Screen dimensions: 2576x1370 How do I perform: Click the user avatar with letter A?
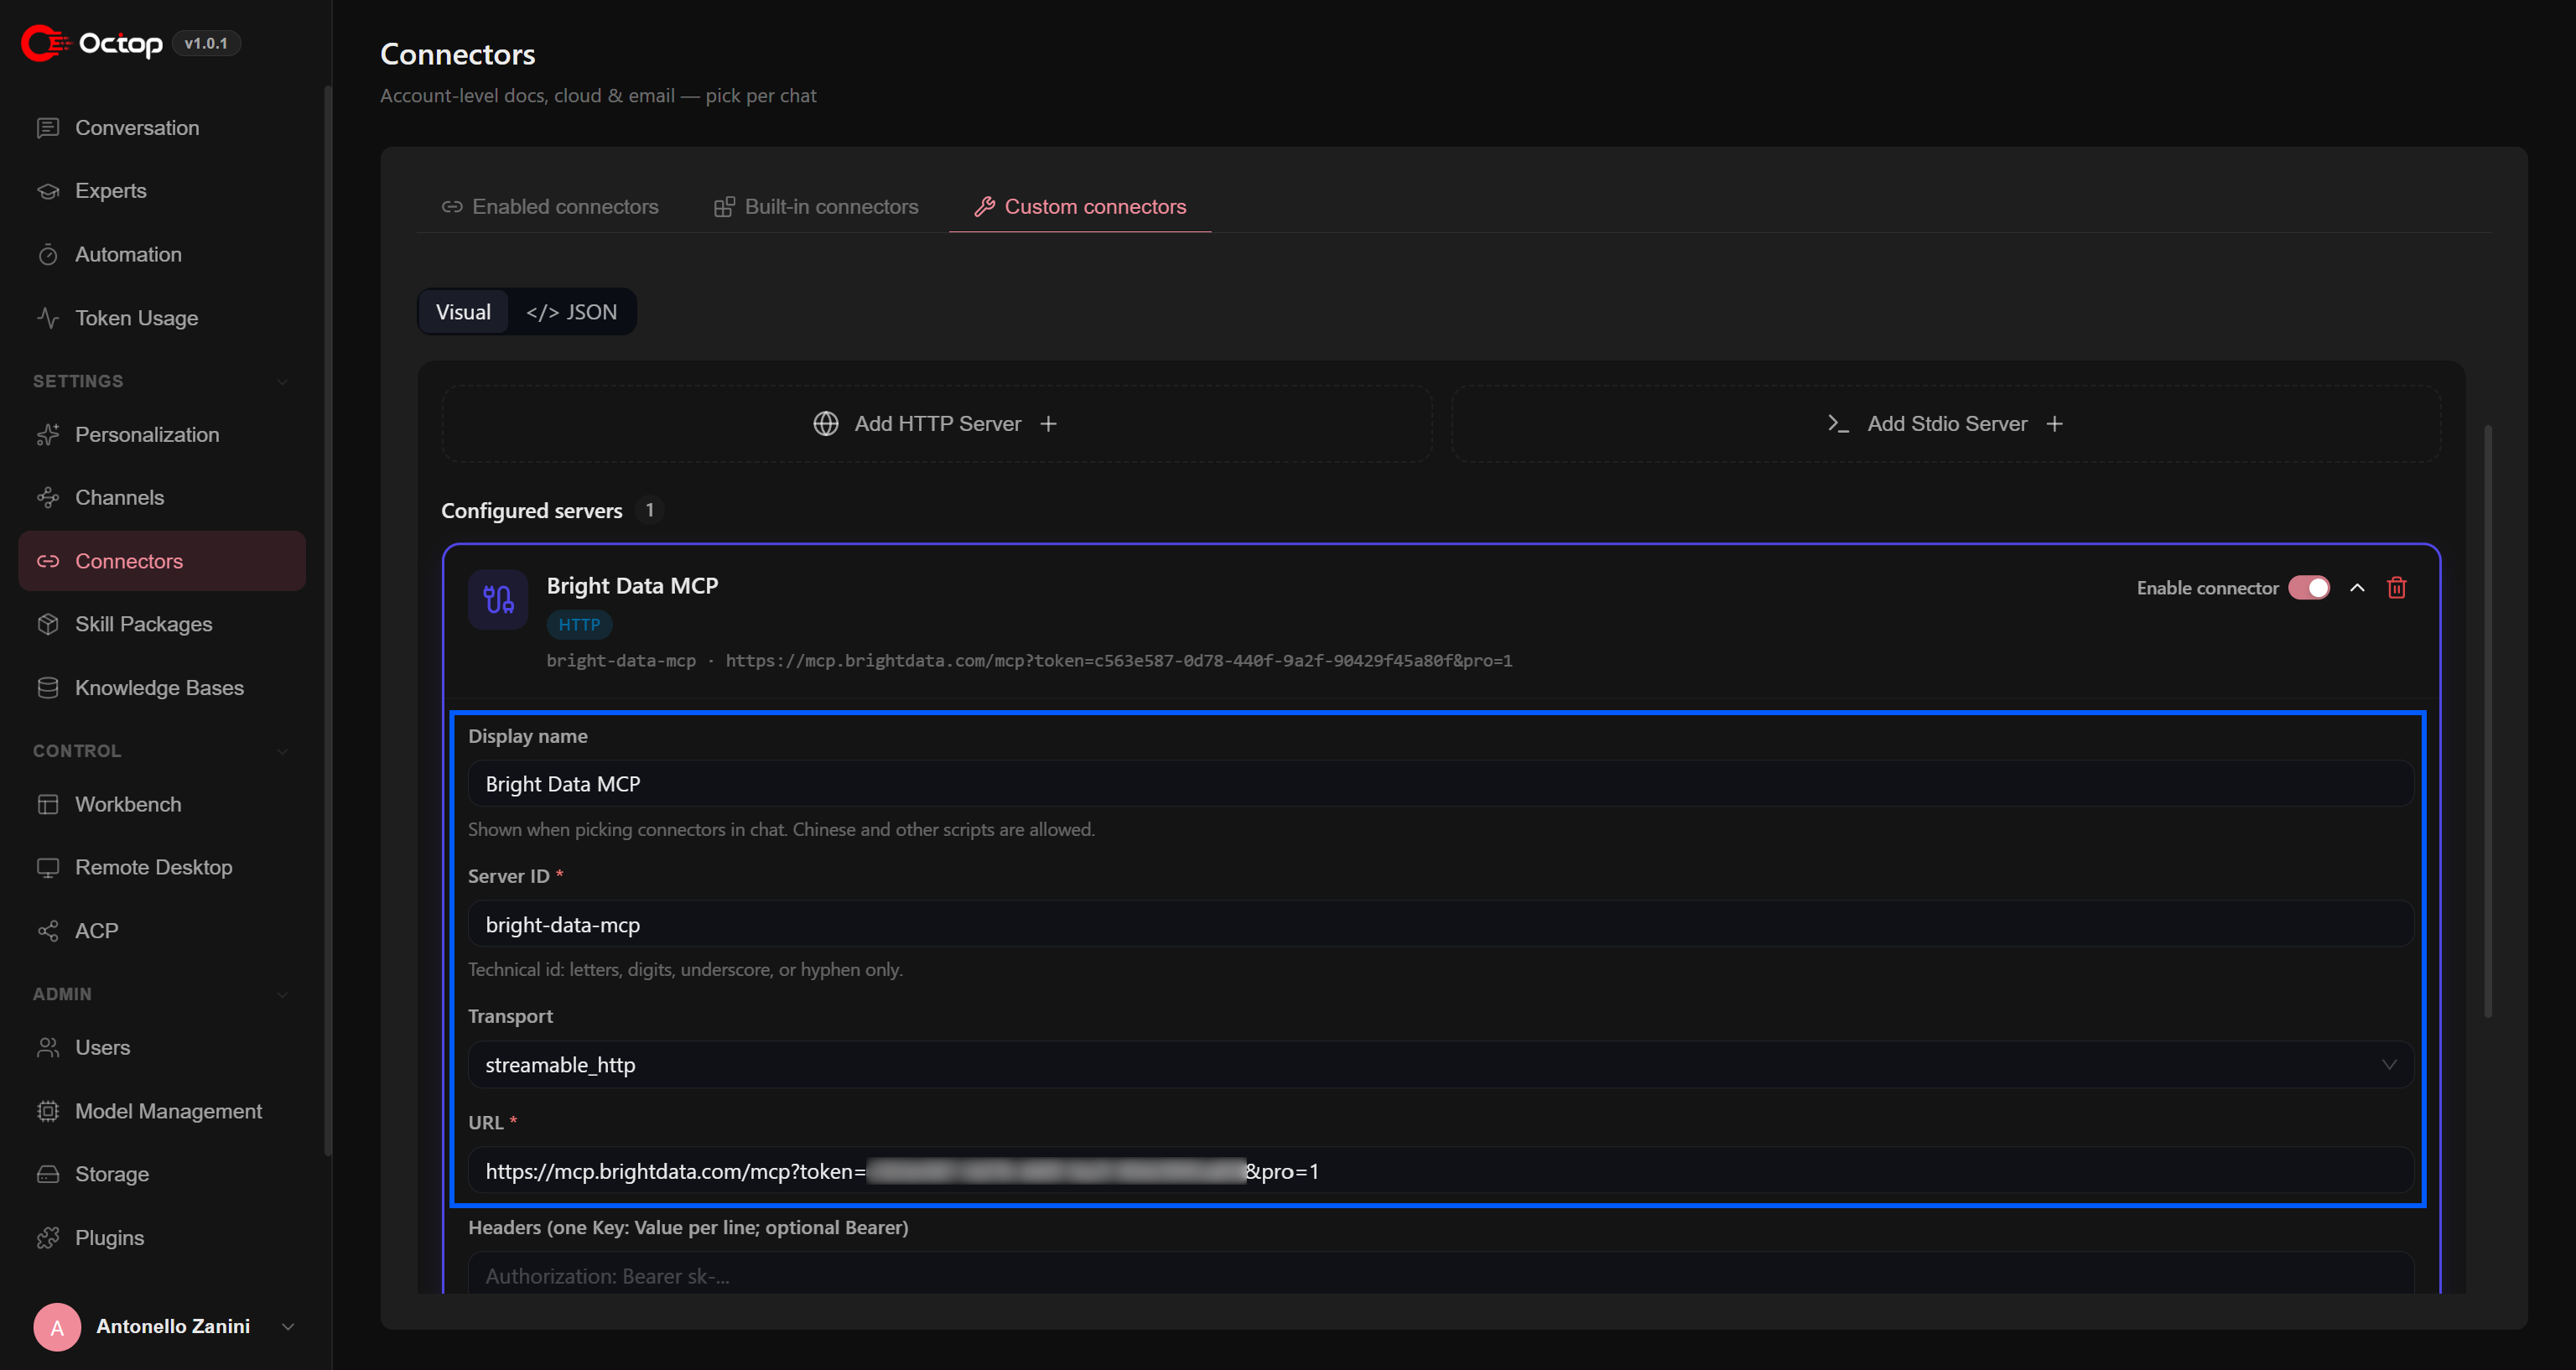click(x=57, y=1327)
